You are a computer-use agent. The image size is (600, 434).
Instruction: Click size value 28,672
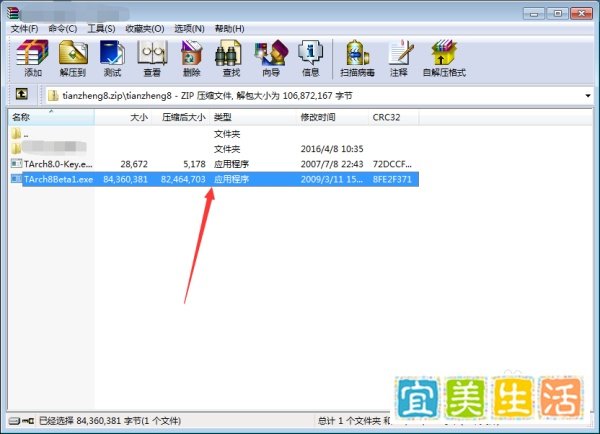click(134, 164)
